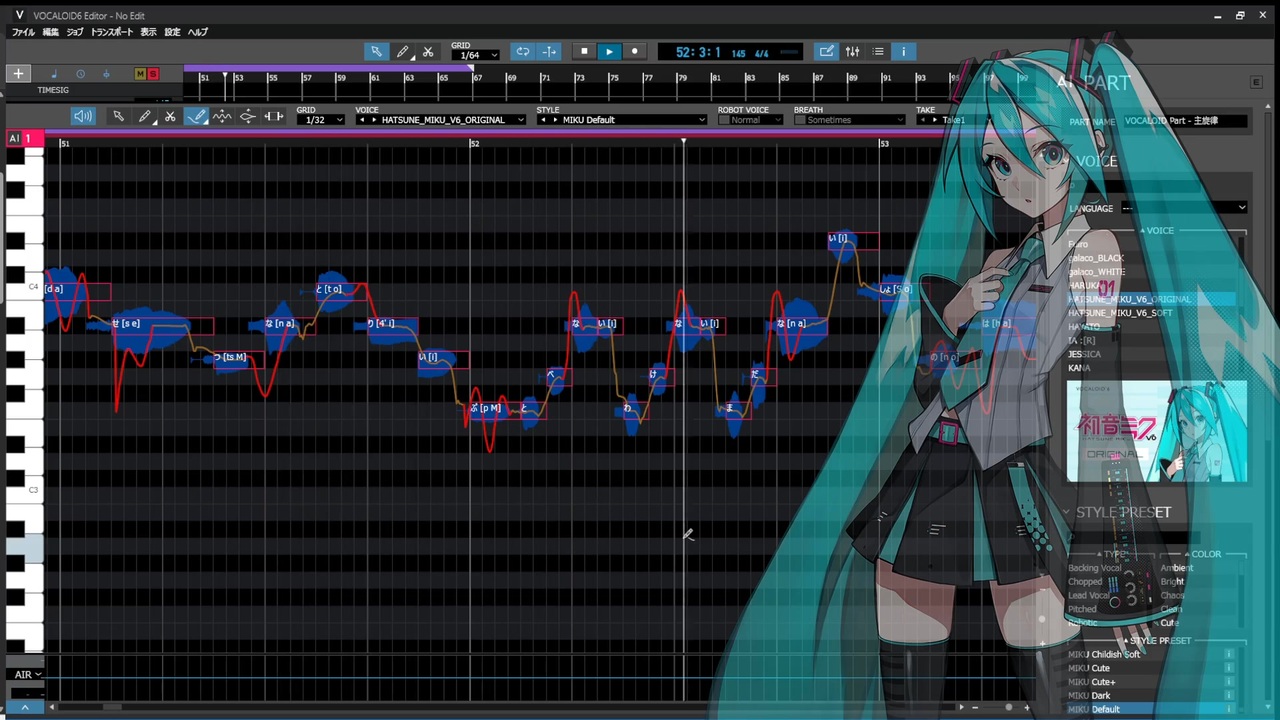Viewport: 1280px width, 720px height.
Task: Select the vibrato wave tool
Action: [x=222, y=117]
